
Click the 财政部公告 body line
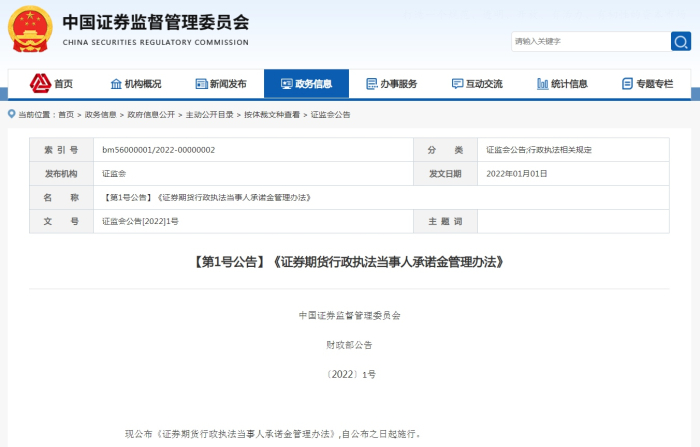point(349,345)
